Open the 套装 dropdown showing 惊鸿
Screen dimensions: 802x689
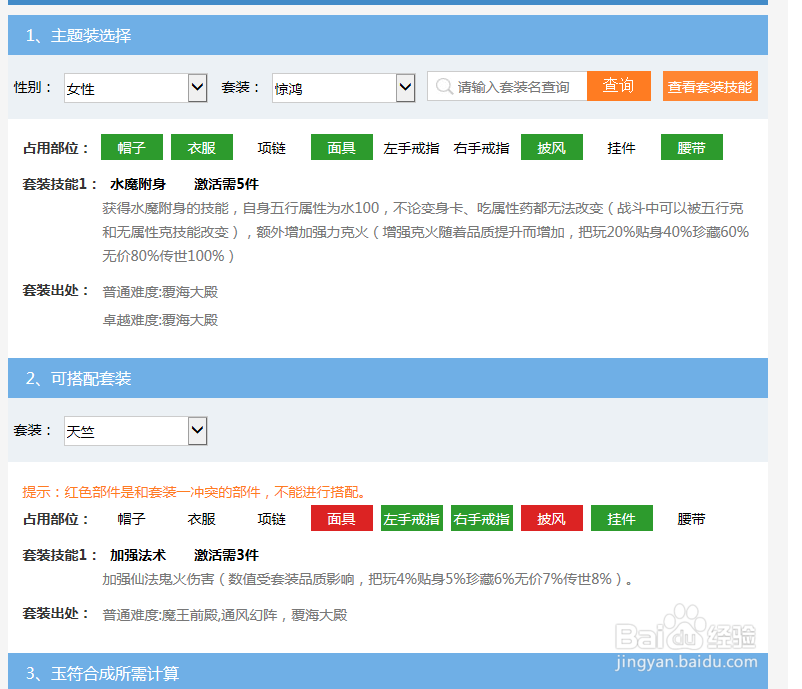click(x=343, y=88)
